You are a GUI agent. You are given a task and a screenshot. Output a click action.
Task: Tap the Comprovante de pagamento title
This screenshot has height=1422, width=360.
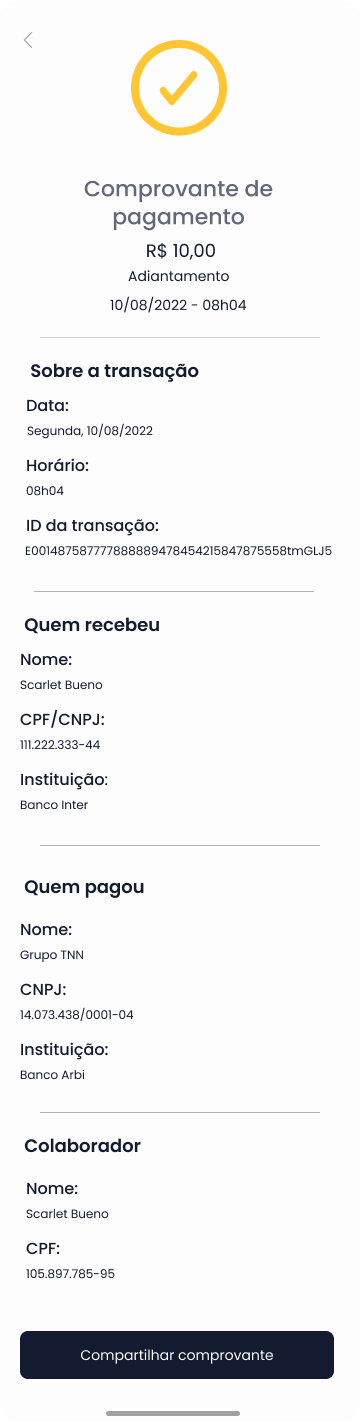179,202
